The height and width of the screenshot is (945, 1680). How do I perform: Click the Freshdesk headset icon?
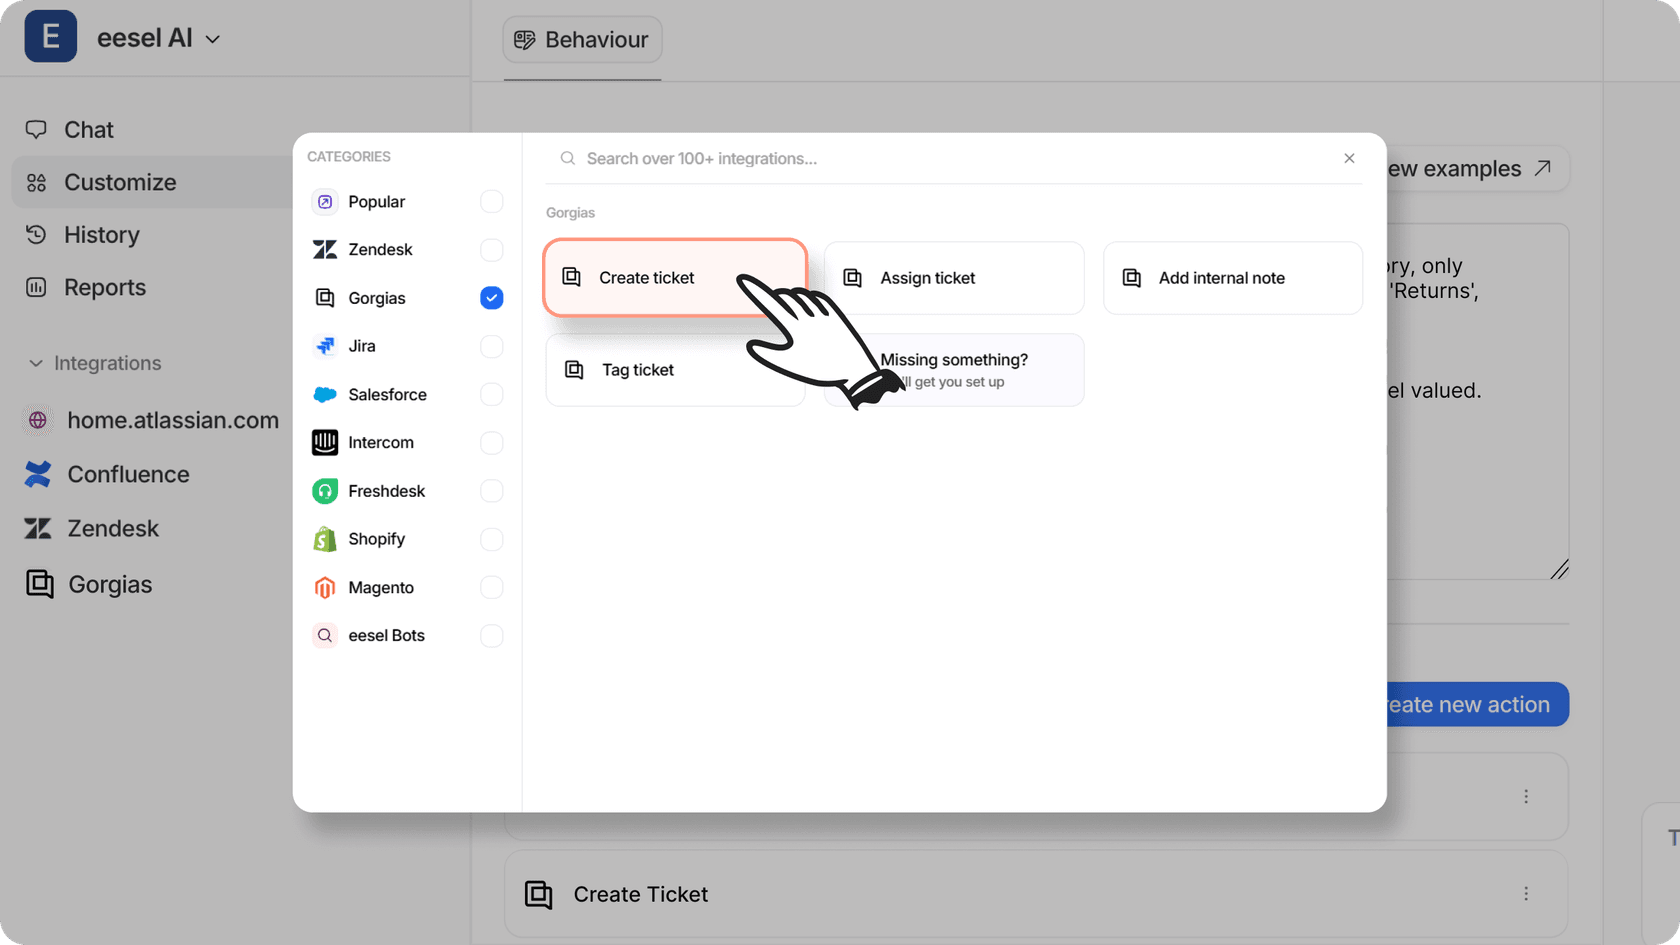(325, 491)
